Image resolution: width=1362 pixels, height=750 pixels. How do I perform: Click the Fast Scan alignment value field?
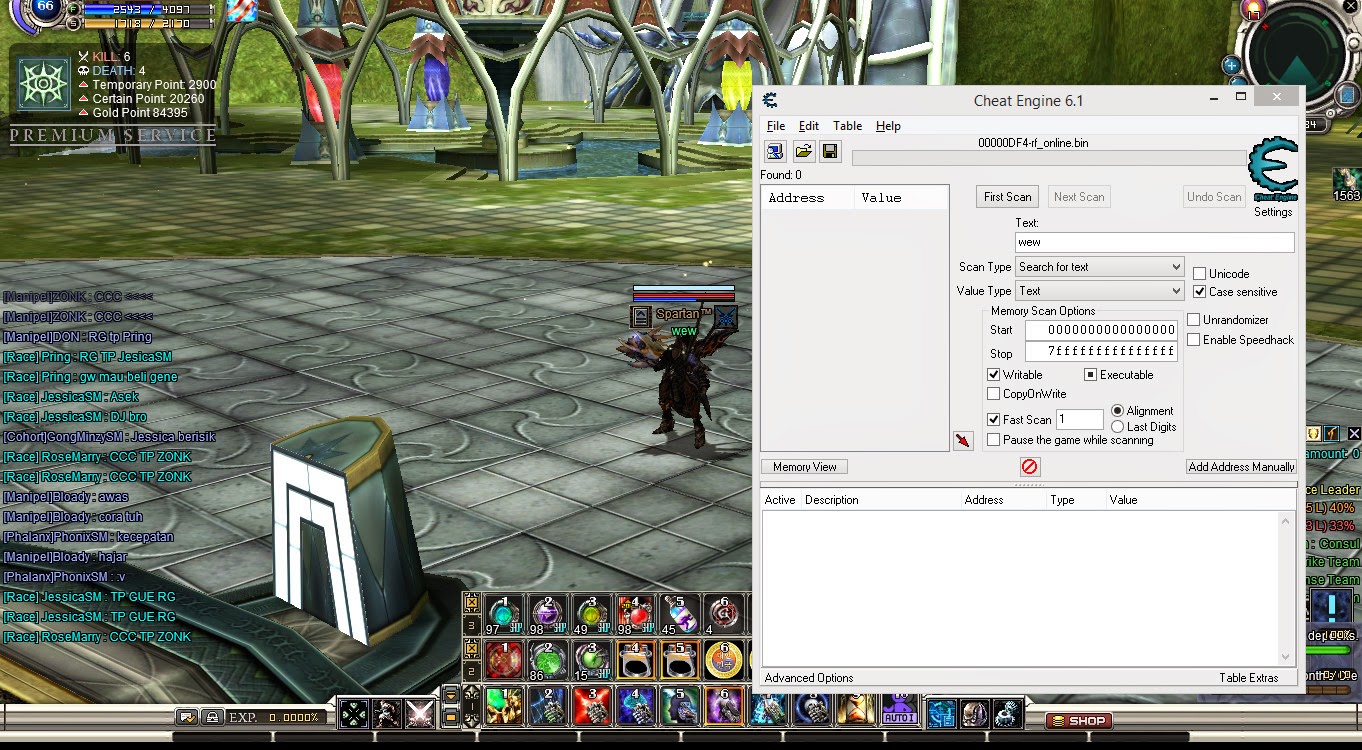pyautogui.click(x=1080, y=420)
